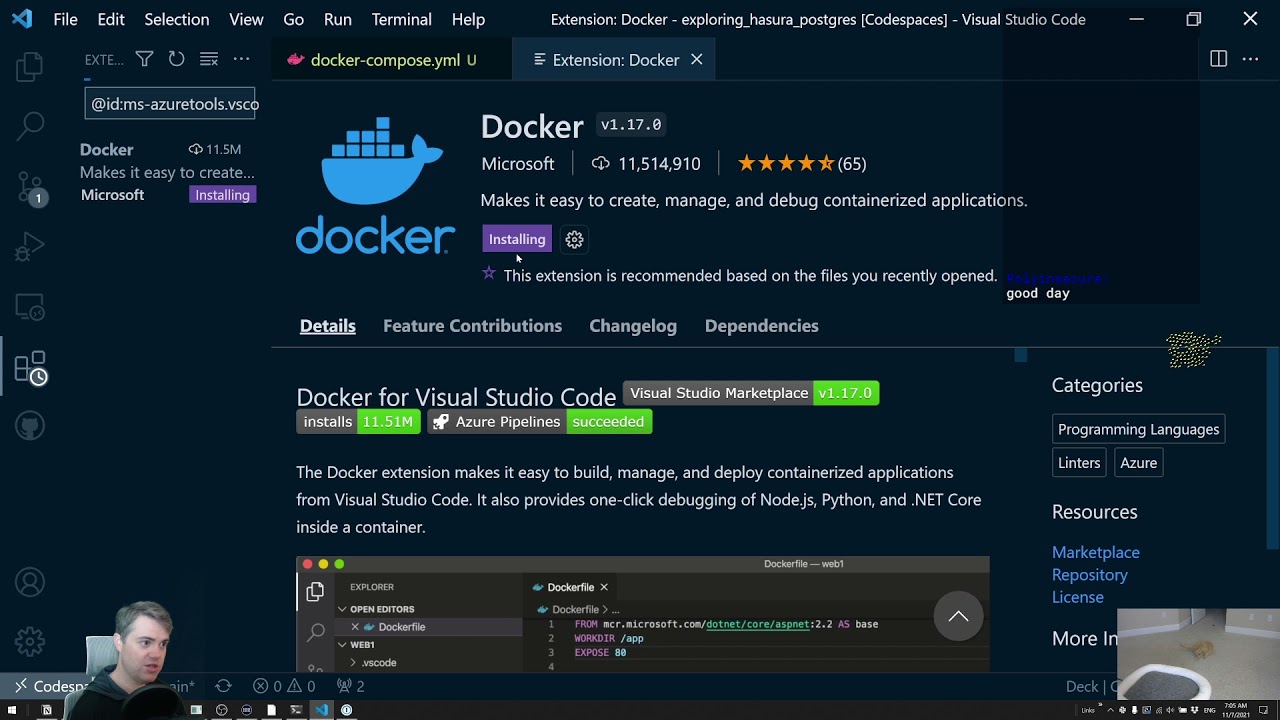Screen dimensions: 1280x720
Task: Switch to the Dependencies tab
Action: 762,326
